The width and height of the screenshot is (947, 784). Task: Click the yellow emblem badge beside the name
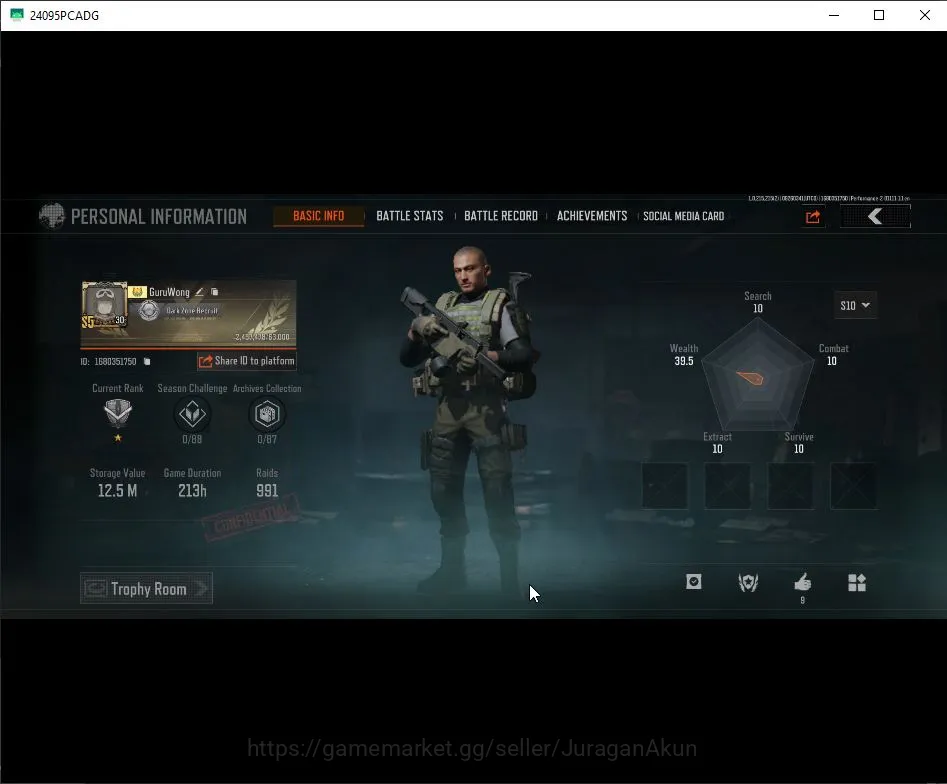(x=137, y=292)
